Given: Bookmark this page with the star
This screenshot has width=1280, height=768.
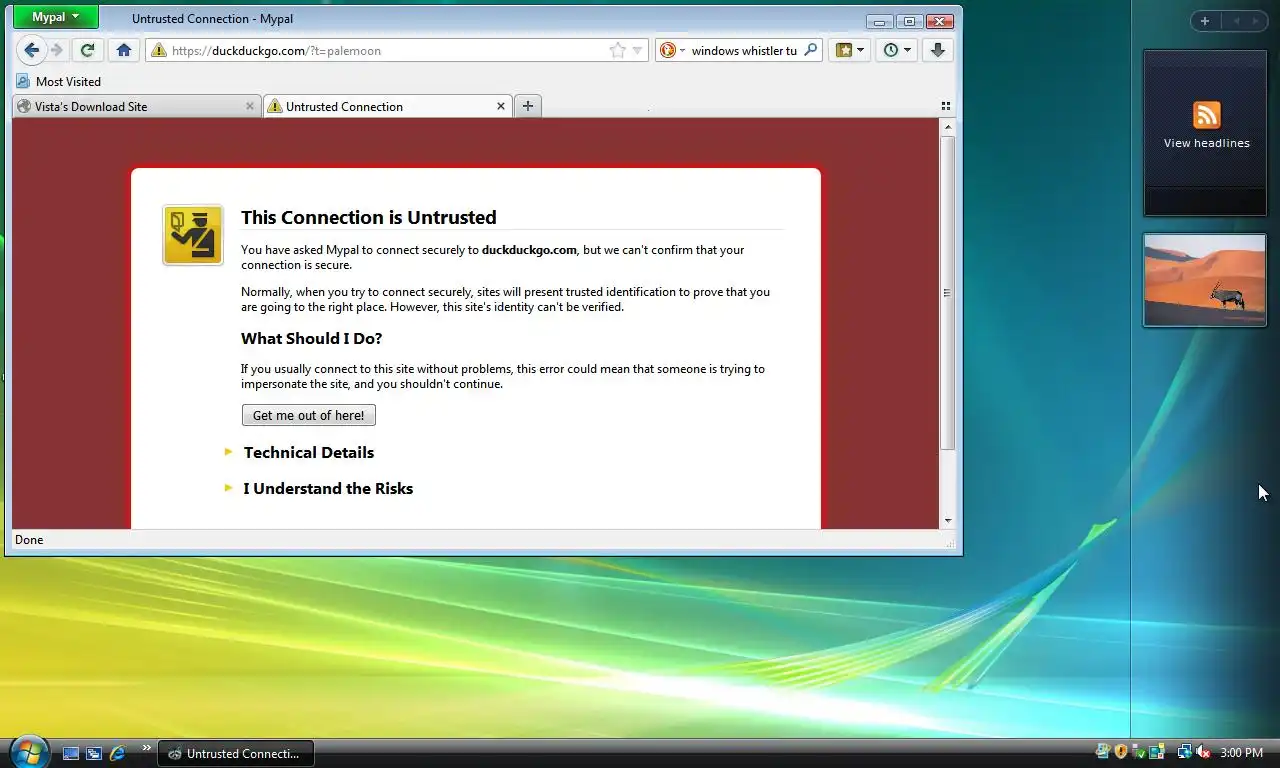Looking at the screenshot, I should 618,50.
